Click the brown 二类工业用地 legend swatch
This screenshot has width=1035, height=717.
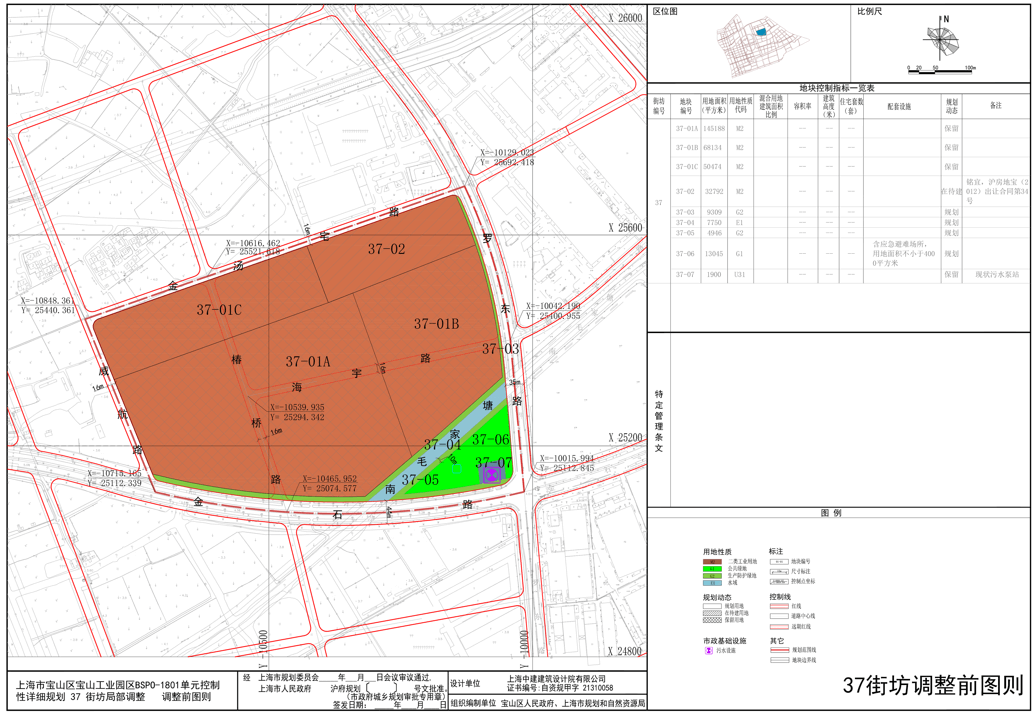(x=711, y=562)
